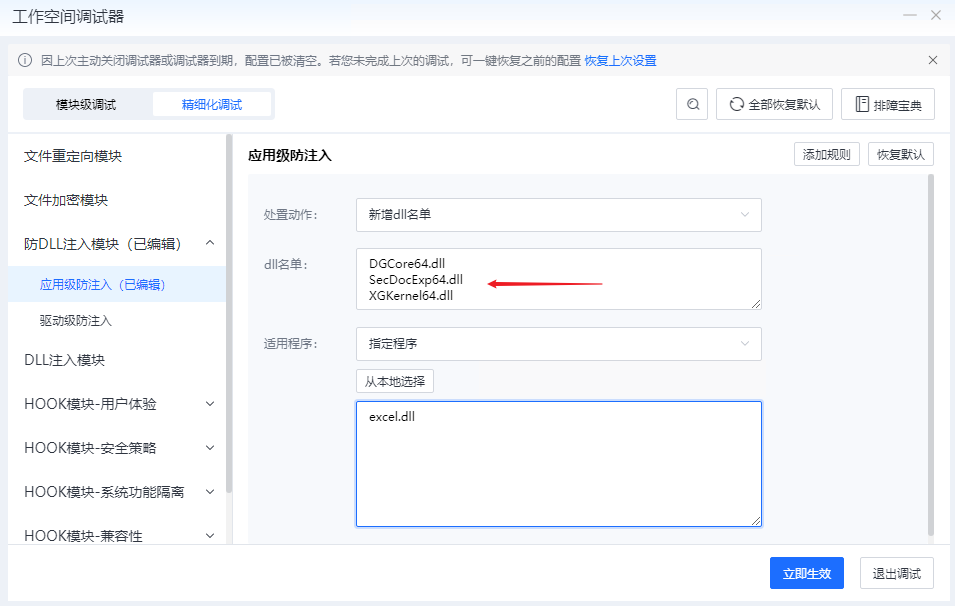Click the search magnifier icon button
955x606 pixels.
(692, 104)
